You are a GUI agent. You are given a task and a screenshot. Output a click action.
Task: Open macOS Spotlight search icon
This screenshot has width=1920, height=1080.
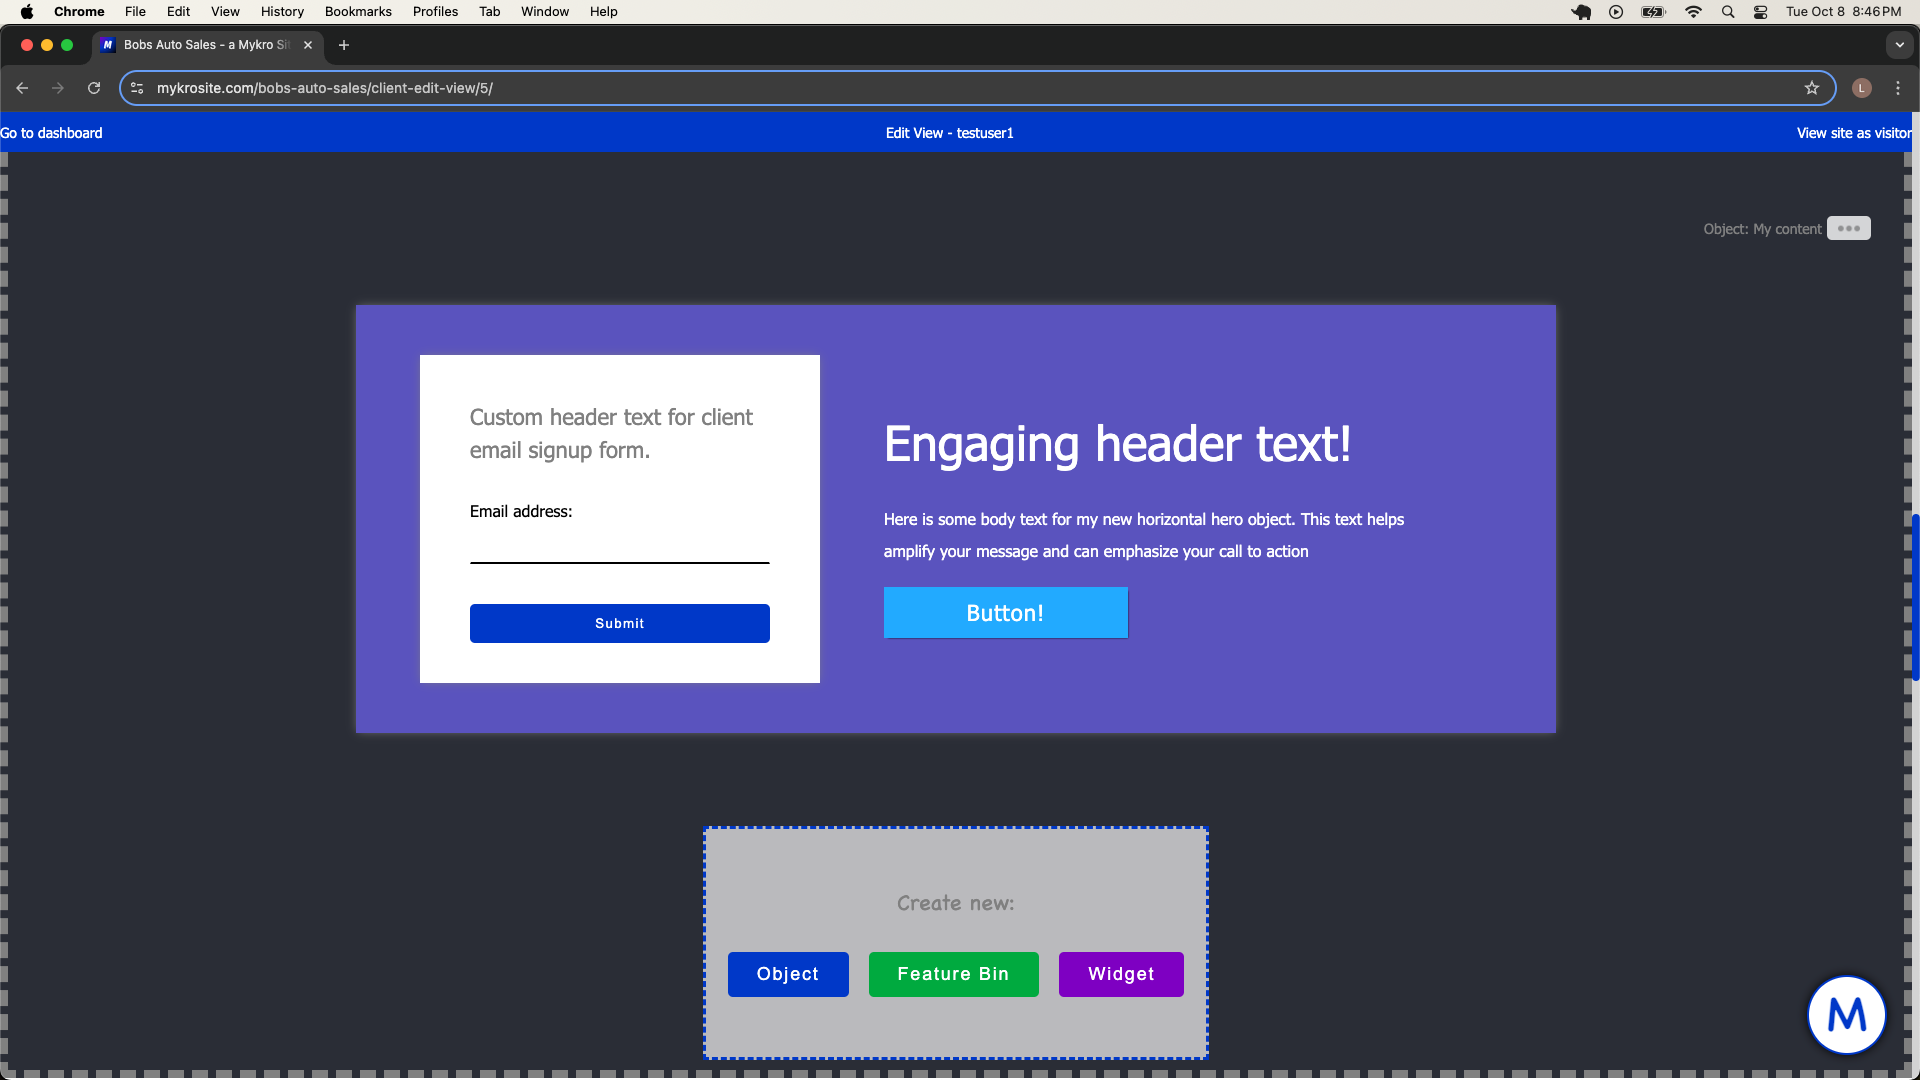[x=1727, y=12]
